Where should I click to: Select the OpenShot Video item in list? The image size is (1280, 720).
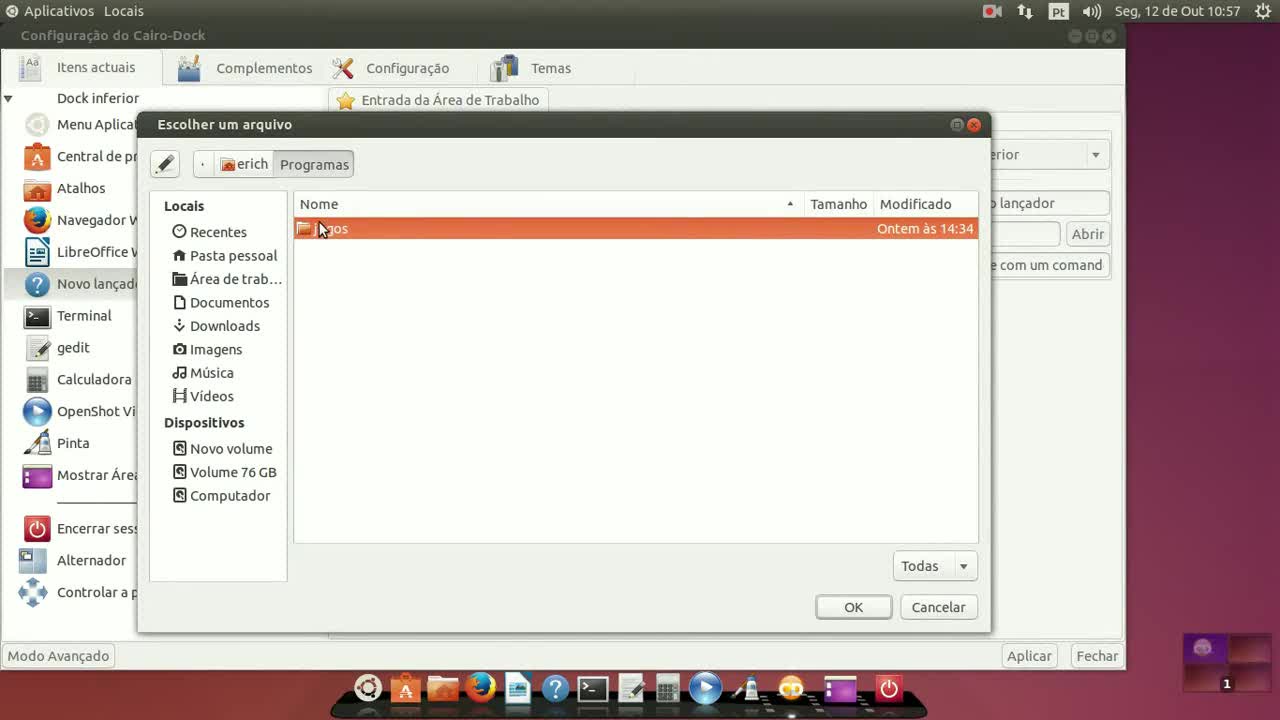click(x=80, y=411)
